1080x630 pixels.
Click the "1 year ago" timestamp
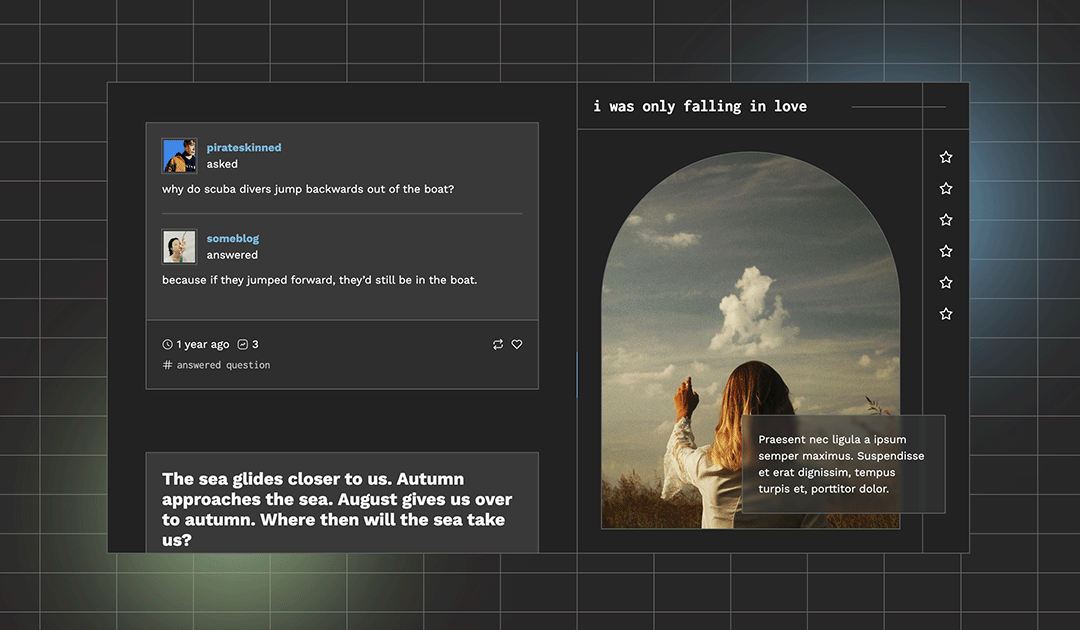click(x=201, y=344)
